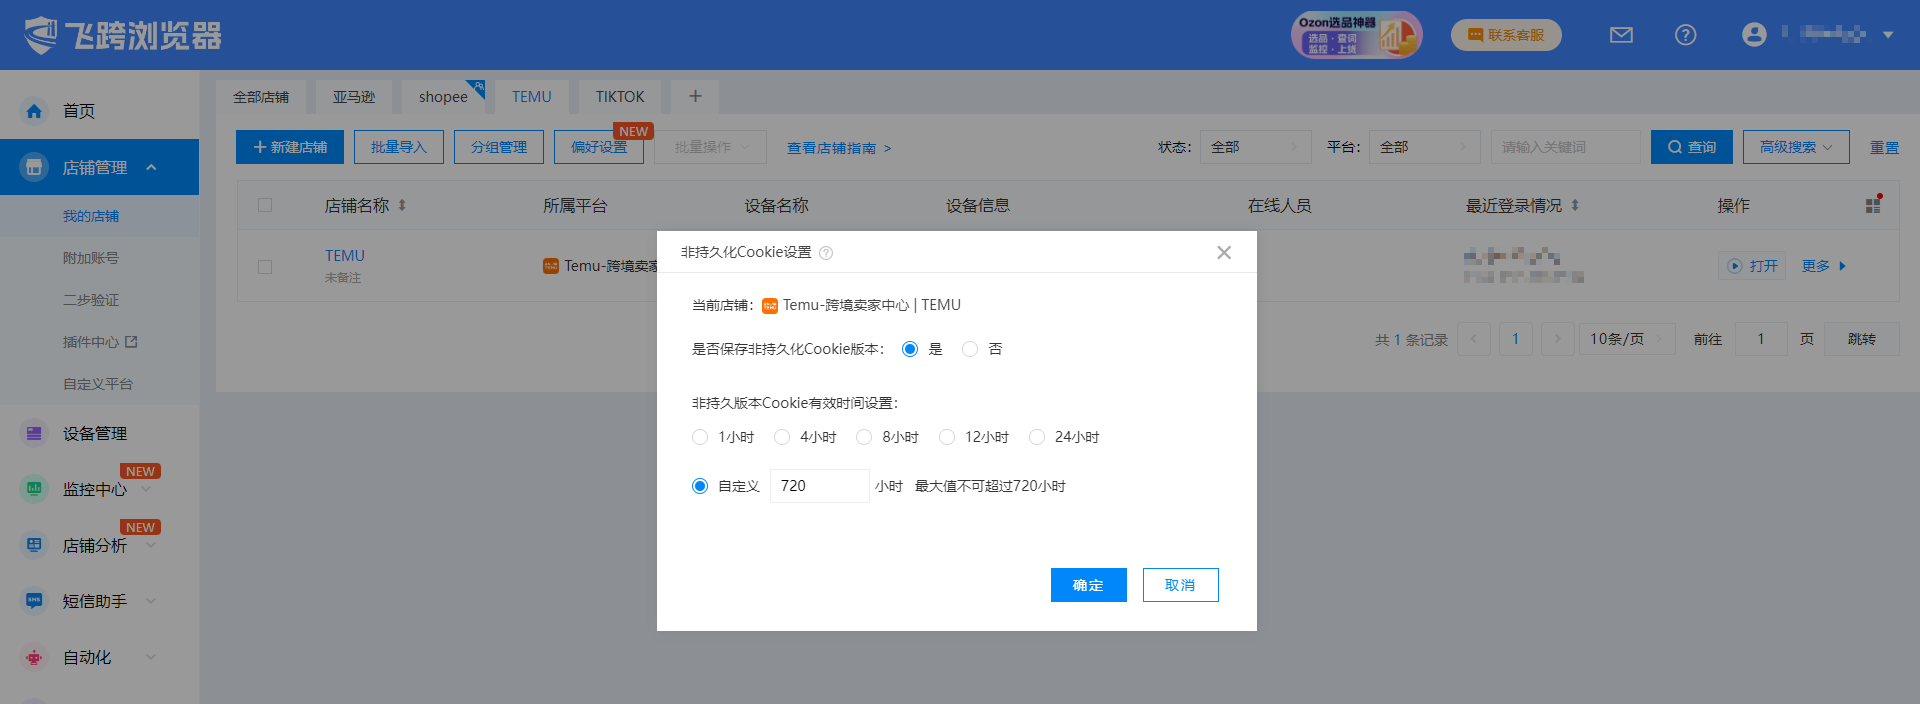Click the 新建店铺 button
This screenshot has height=704, width=1920.
290,147
